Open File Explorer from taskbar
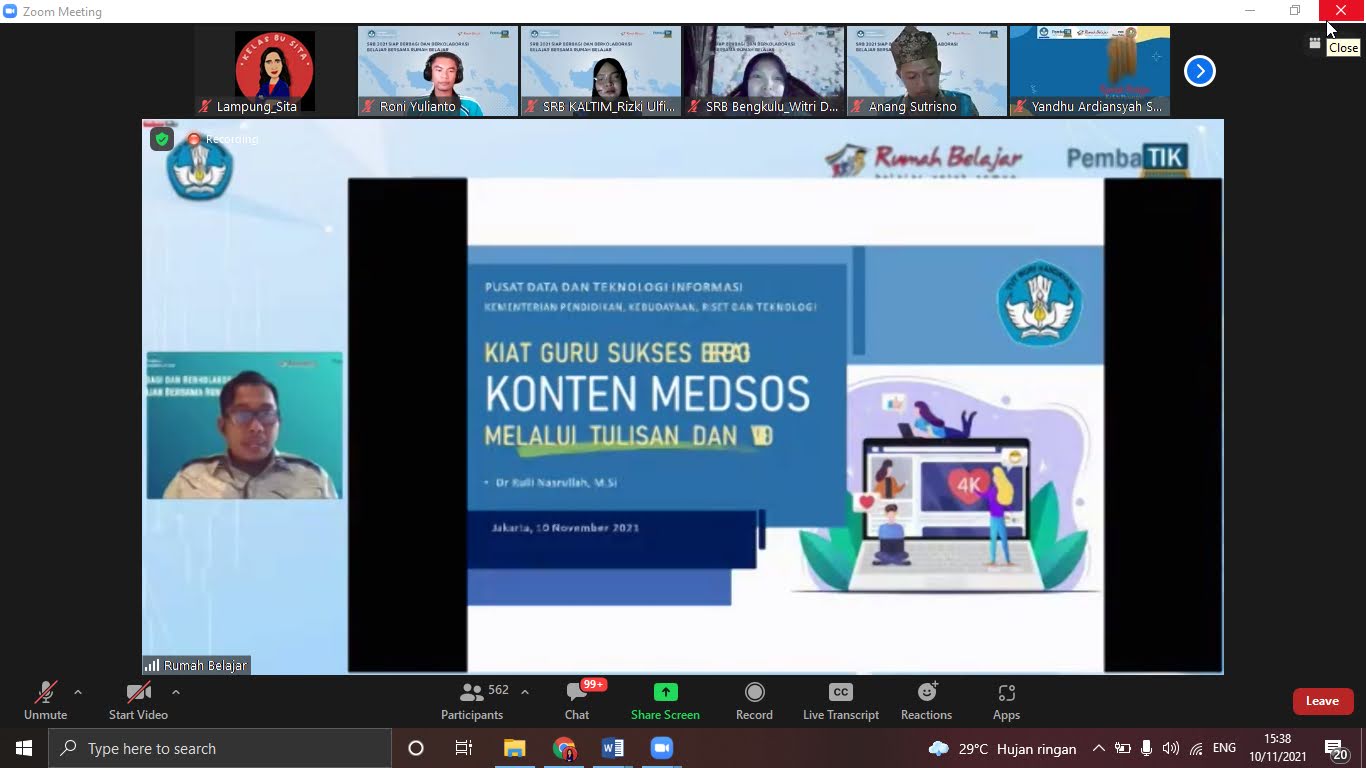This screenshot has width=1366, height=768. click(514, 748)
